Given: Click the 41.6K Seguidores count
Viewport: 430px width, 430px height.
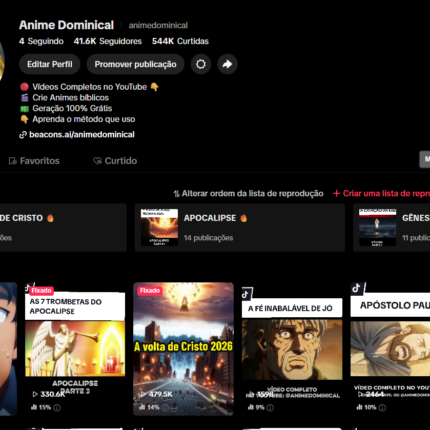Looking at the screenshot, I should 108,41.
